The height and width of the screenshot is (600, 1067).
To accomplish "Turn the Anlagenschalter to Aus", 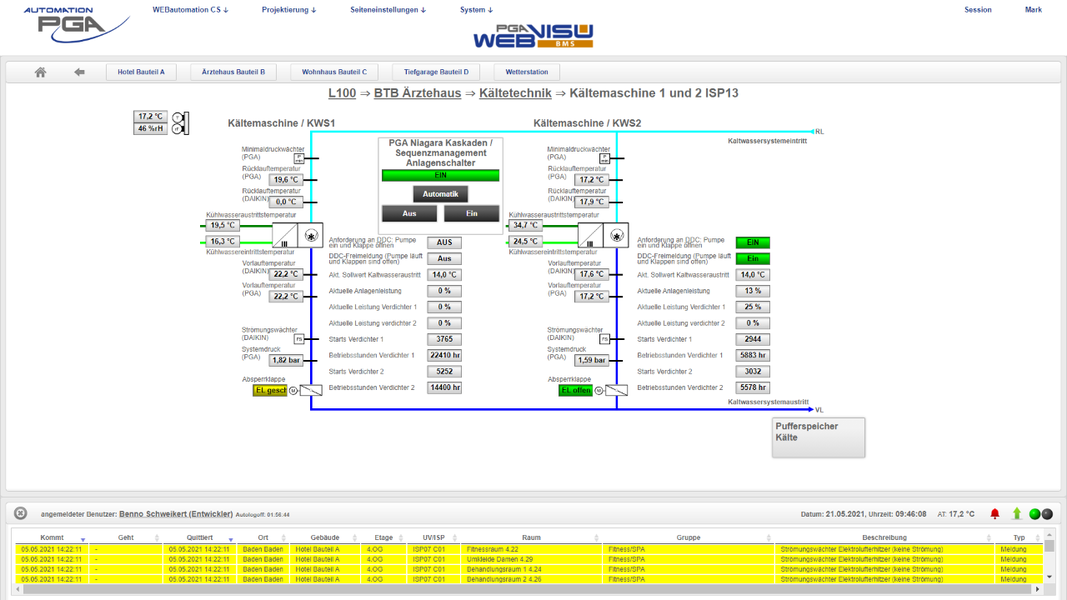I will point(409,213).
